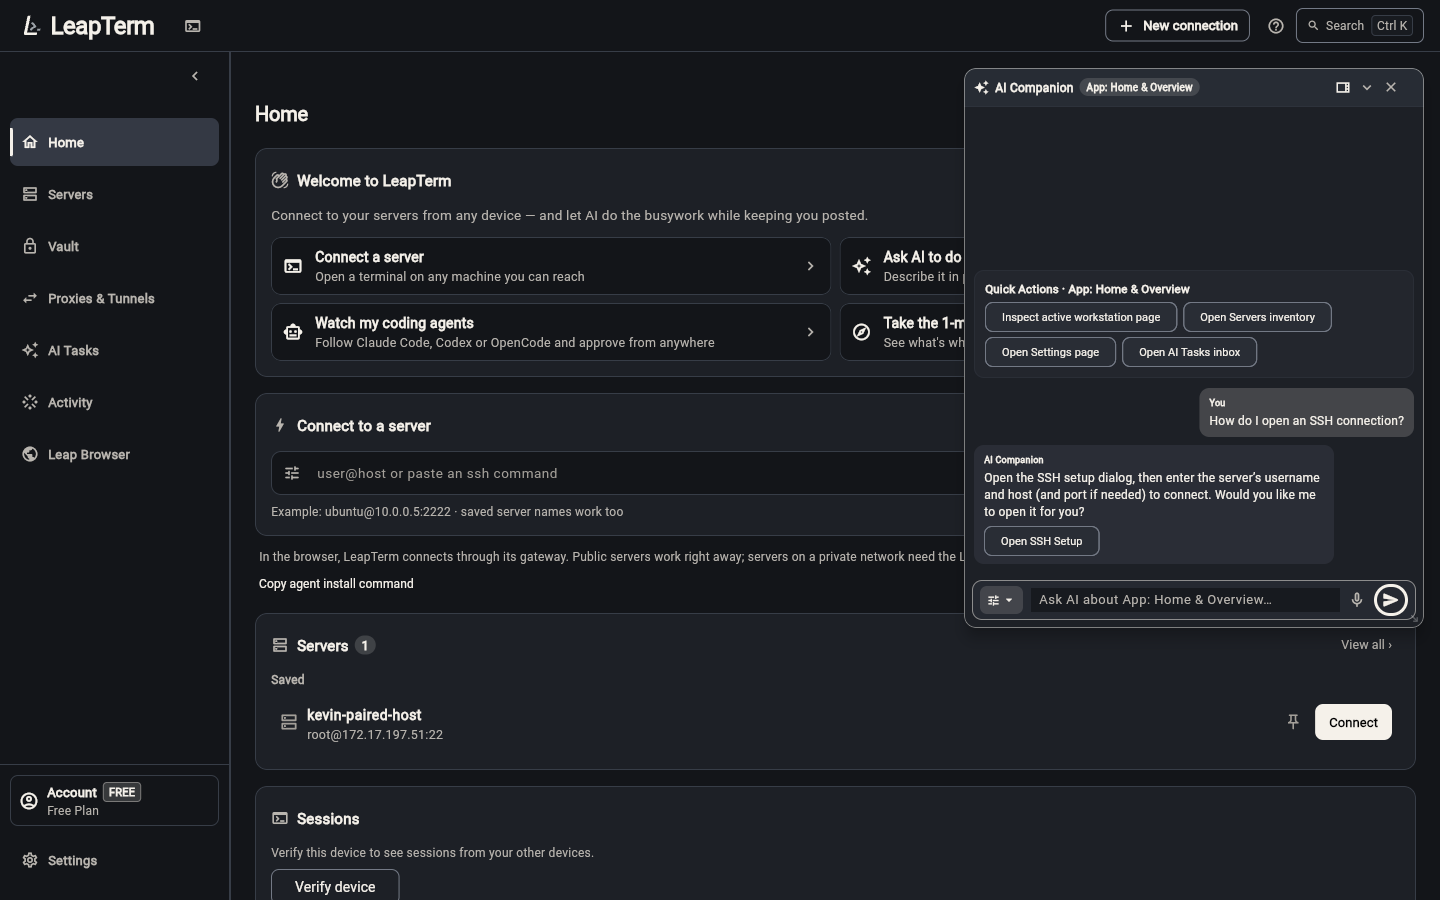This screenshot has height=900, width=1440.
Task: Open AI Tasks in the sidebar
Action: pos(114,350)
